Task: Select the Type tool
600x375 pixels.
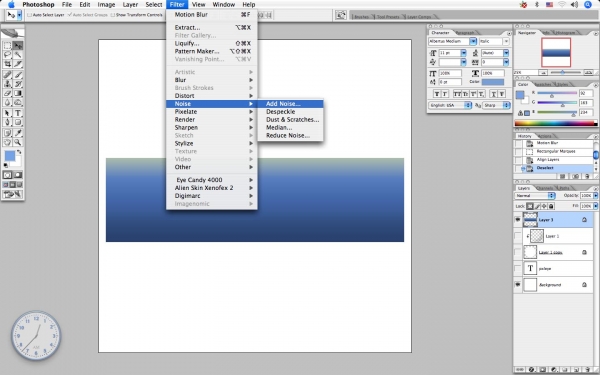Action: tap(18, 113)
